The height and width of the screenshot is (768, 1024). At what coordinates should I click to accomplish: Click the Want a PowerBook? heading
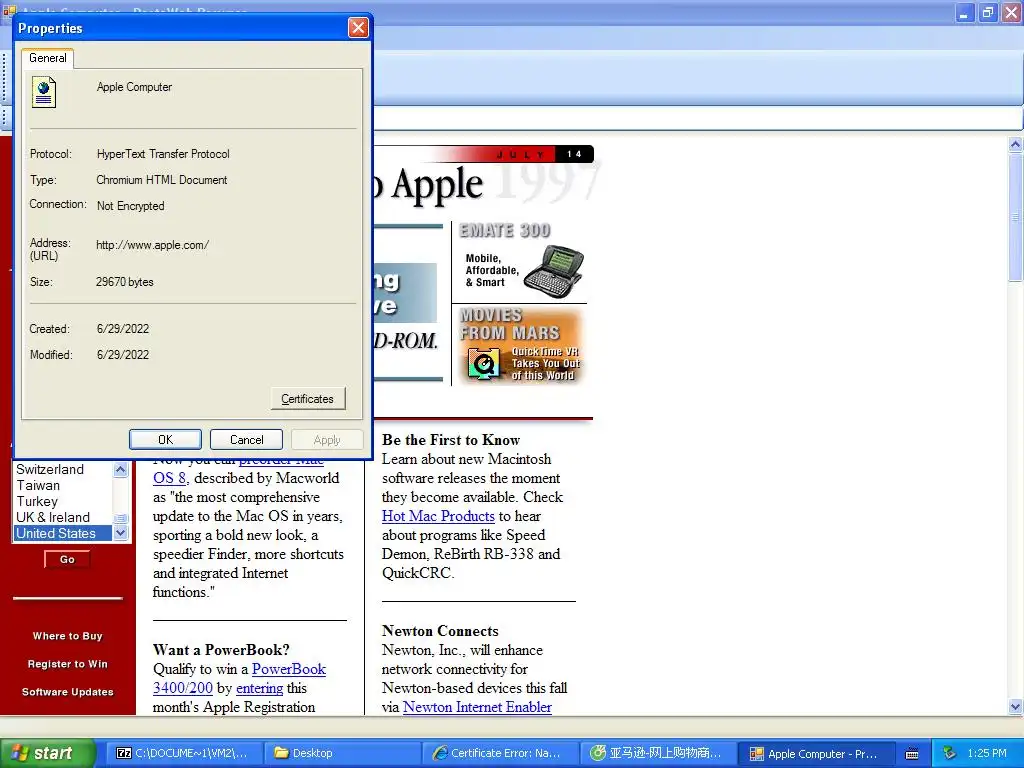[x=221, y=650]
